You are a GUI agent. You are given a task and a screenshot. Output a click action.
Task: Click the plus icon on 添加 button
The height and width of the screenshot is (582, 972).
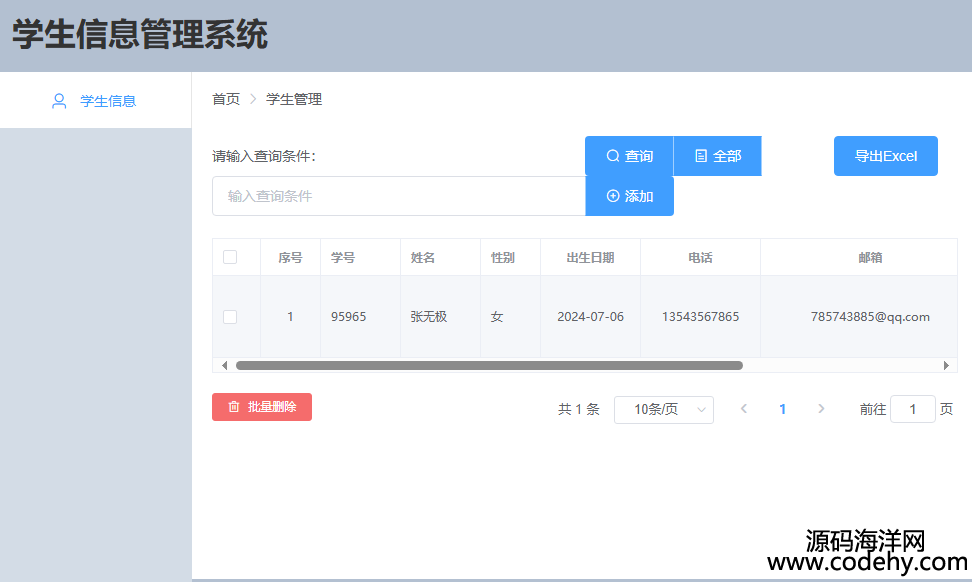pyautogui.click(x=612, y=196)
